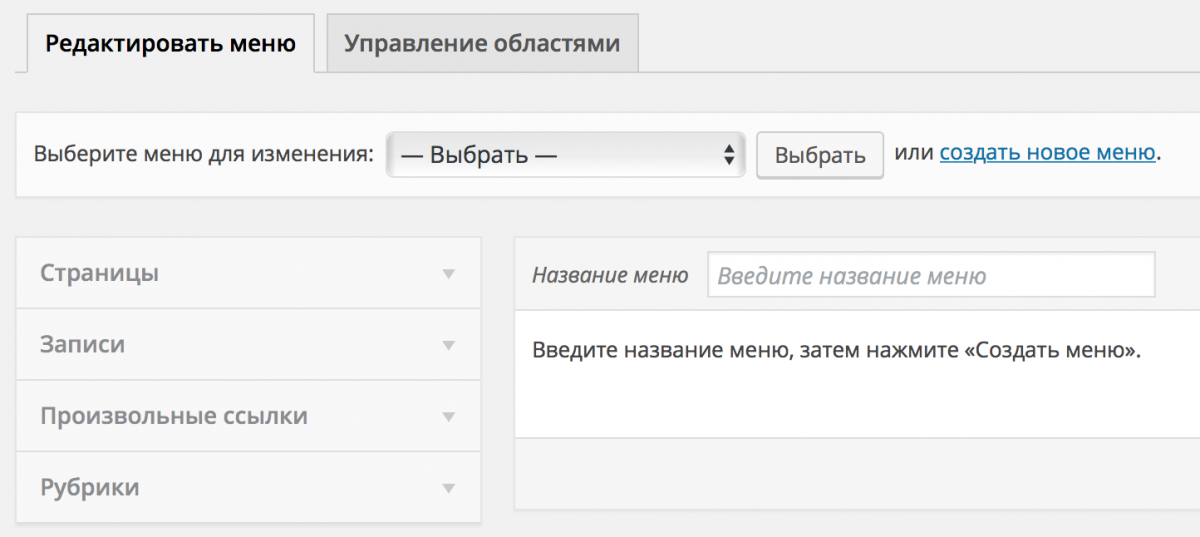Follow the «создать новое меню» link

[1047, 153]
